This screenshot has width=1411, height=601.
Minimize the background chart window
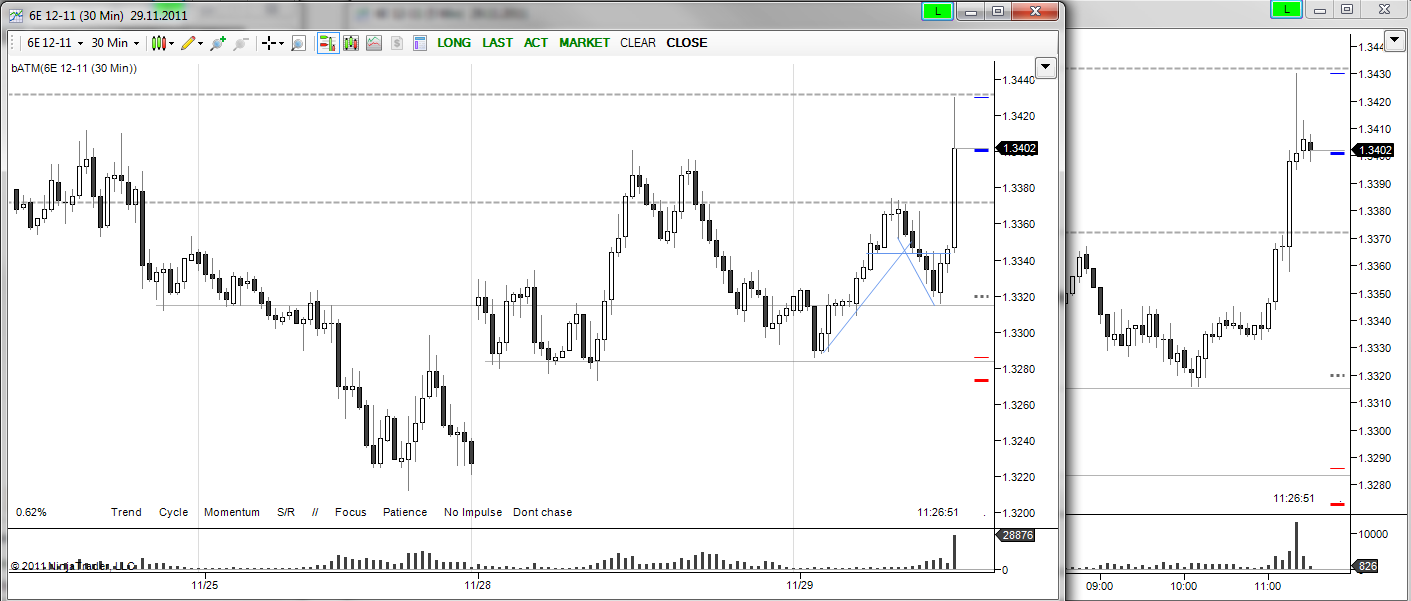coord(1320,9)
